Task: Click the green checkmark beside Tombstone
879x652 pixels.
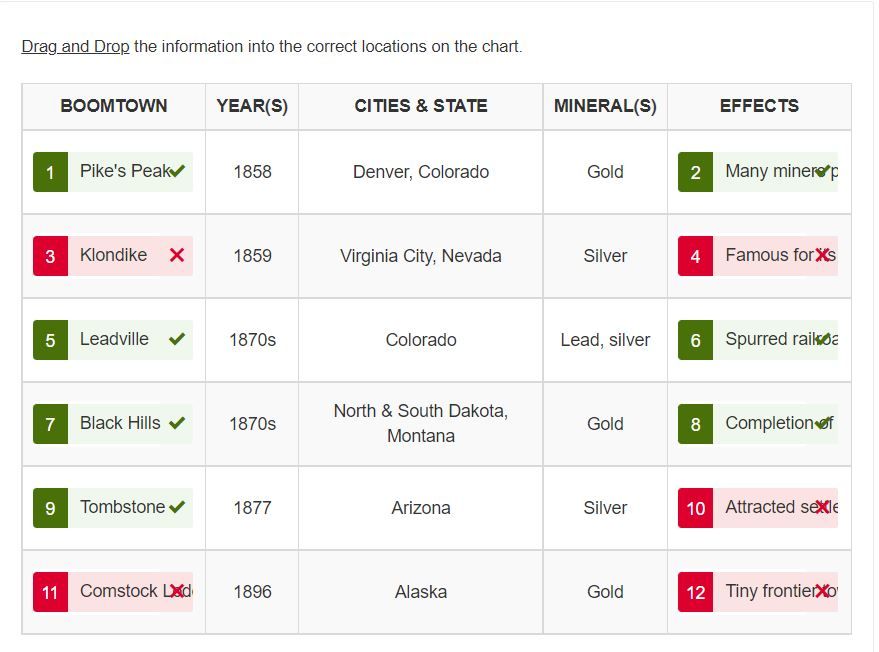Action: 177,507
